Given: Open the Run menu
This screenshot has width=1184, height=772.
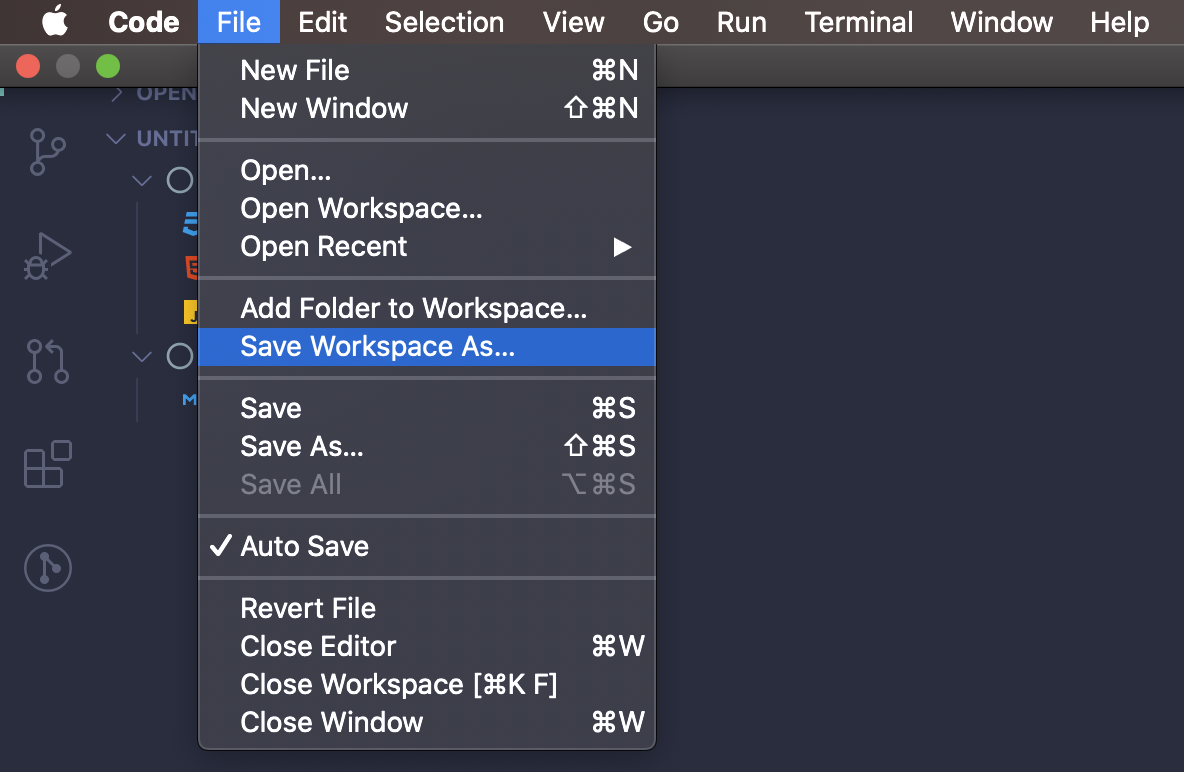Looking at the screenshot, I should tap(742, 22).
